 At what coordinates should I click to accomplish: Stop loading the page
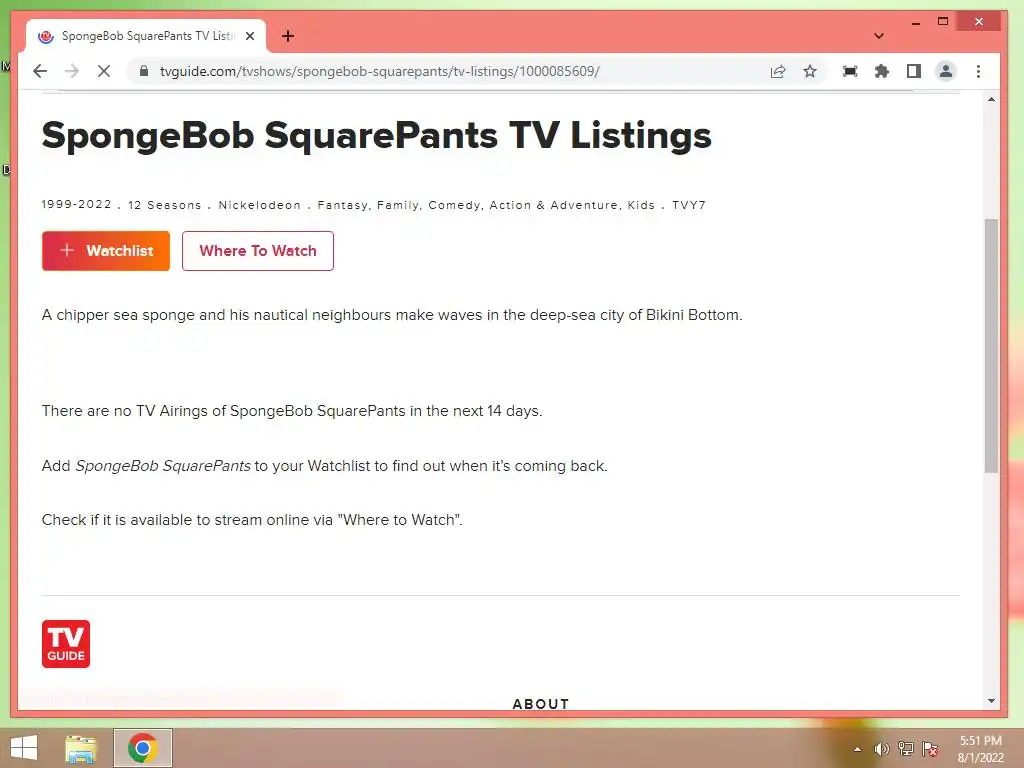pos(104,71)
